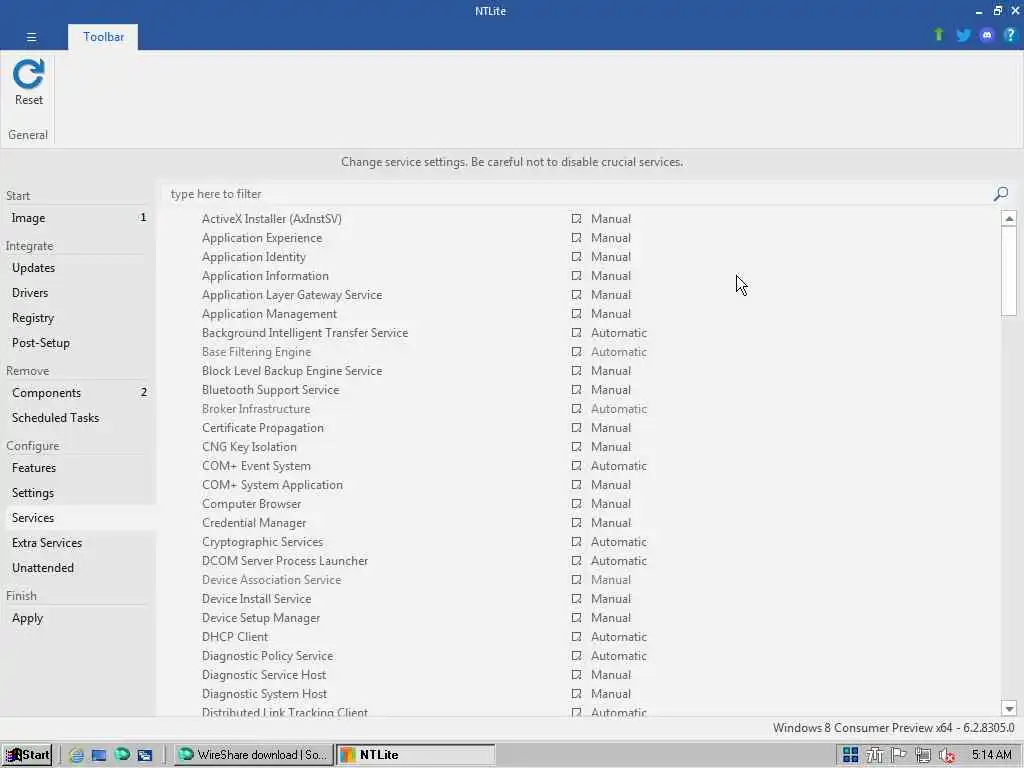Select the Device Setup Manager row
The image size is (1024, 768).
click(x=581, y=618)
